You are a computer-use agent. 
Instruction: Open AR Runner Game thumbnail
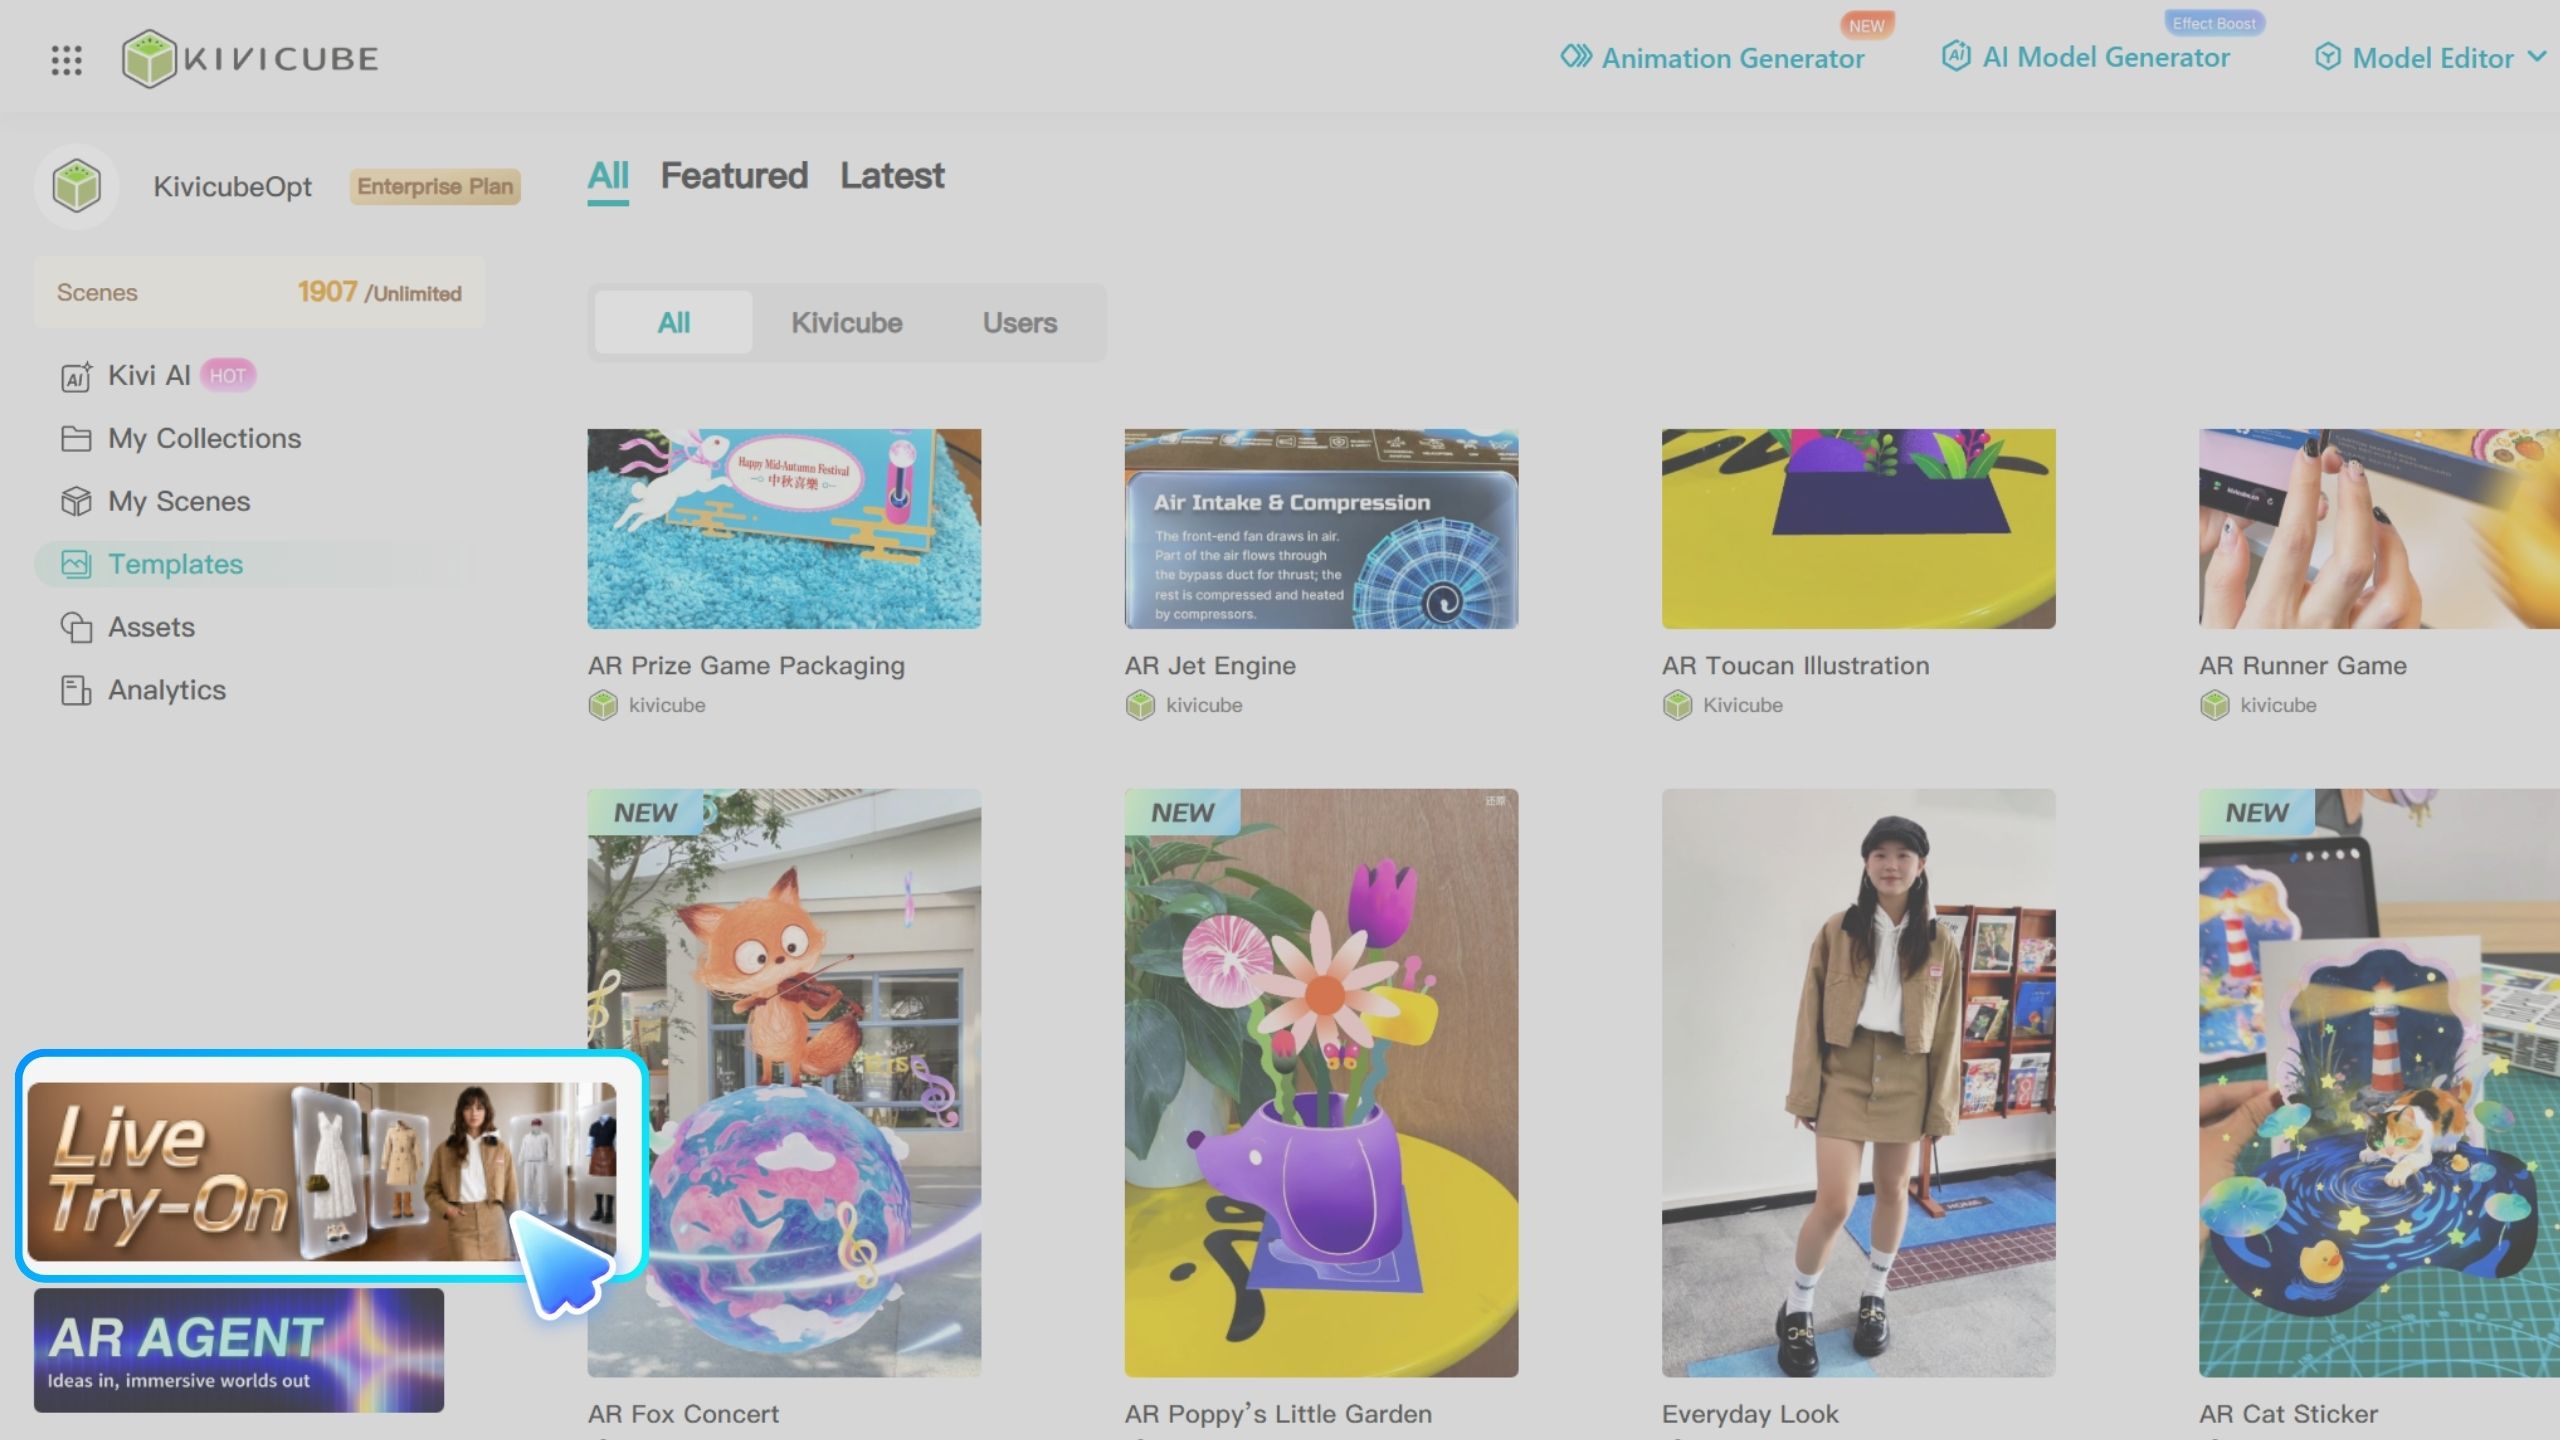coord(2379,529)
